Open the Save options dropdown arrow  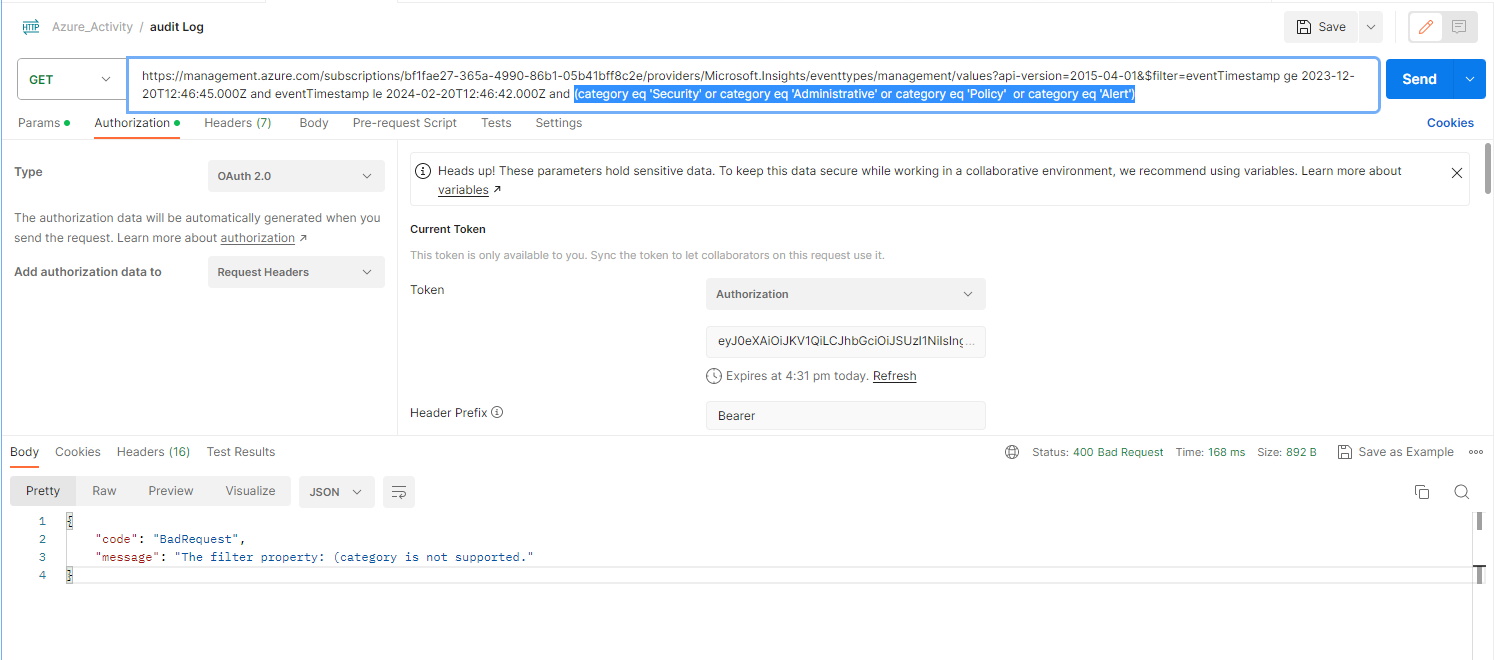point(1370,27)
